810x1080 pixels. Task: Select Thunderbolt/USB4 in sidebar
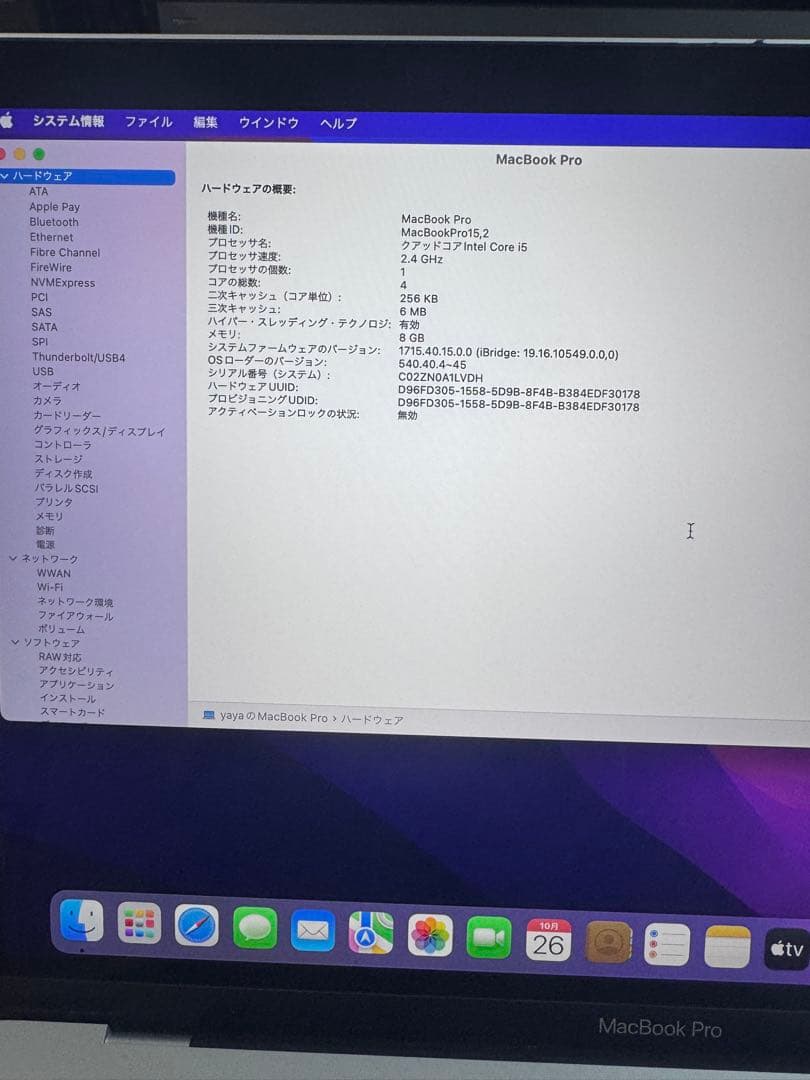click(78, 357)
